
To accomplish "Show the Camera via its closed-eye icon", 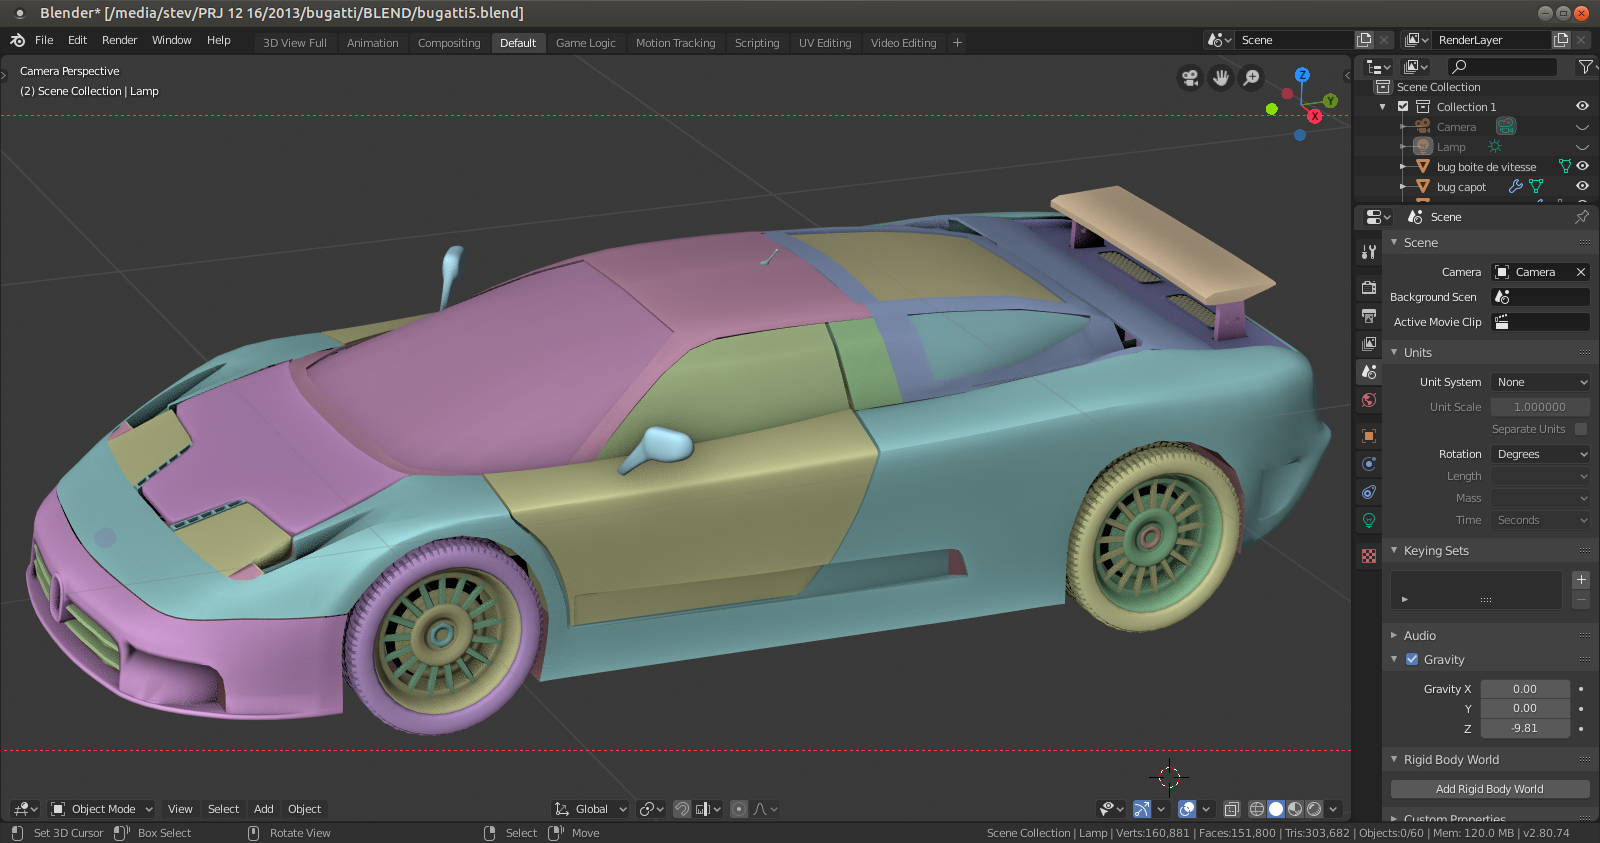I will pos(1582,127).
